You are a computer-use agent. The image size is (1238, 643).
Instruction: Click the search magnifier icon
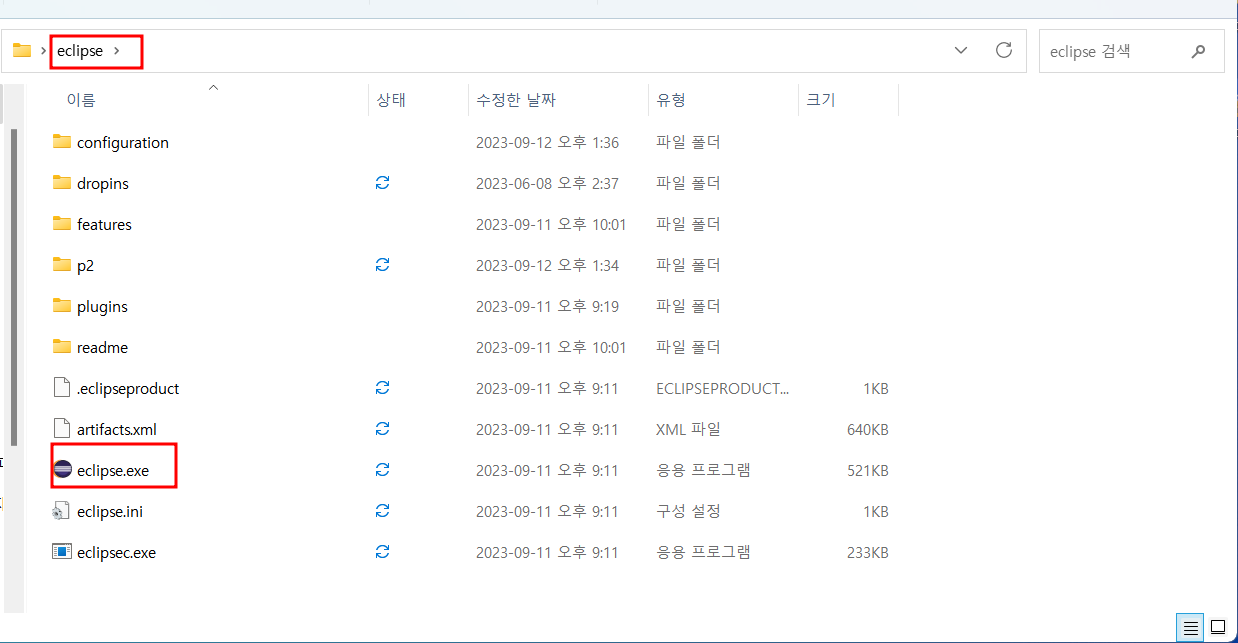coord(1198,51)
